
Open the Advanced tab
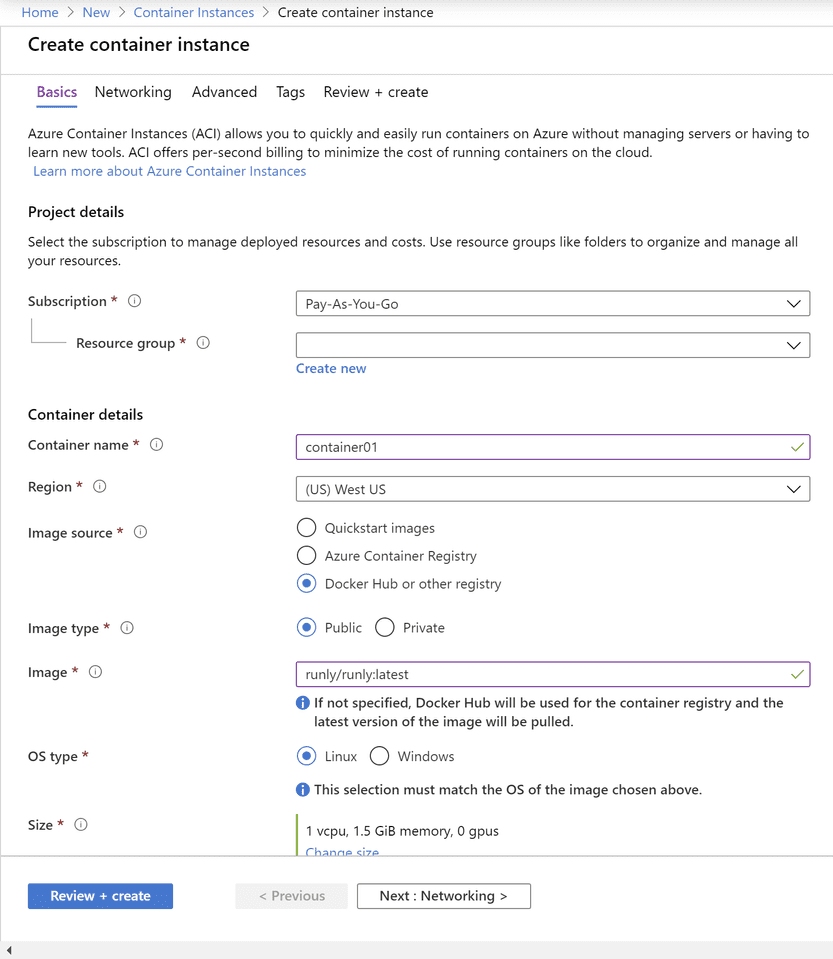coord(224,92)
